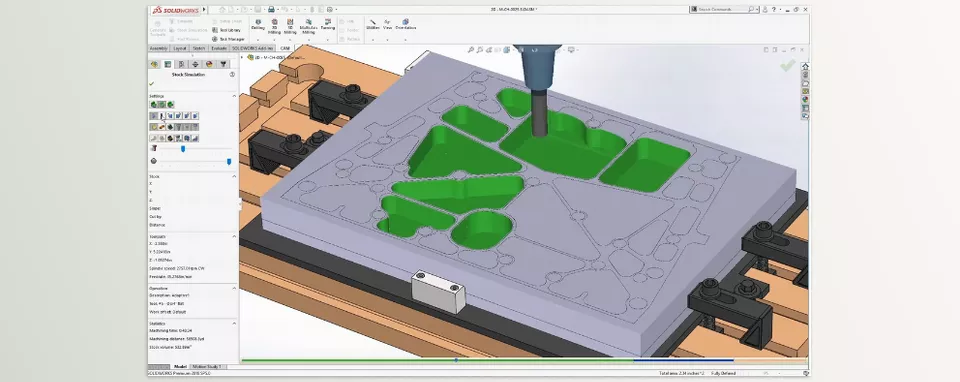
Task: Toggle the first button in the third Settings row
Action: pyautogui.click(x=154, y=127)
